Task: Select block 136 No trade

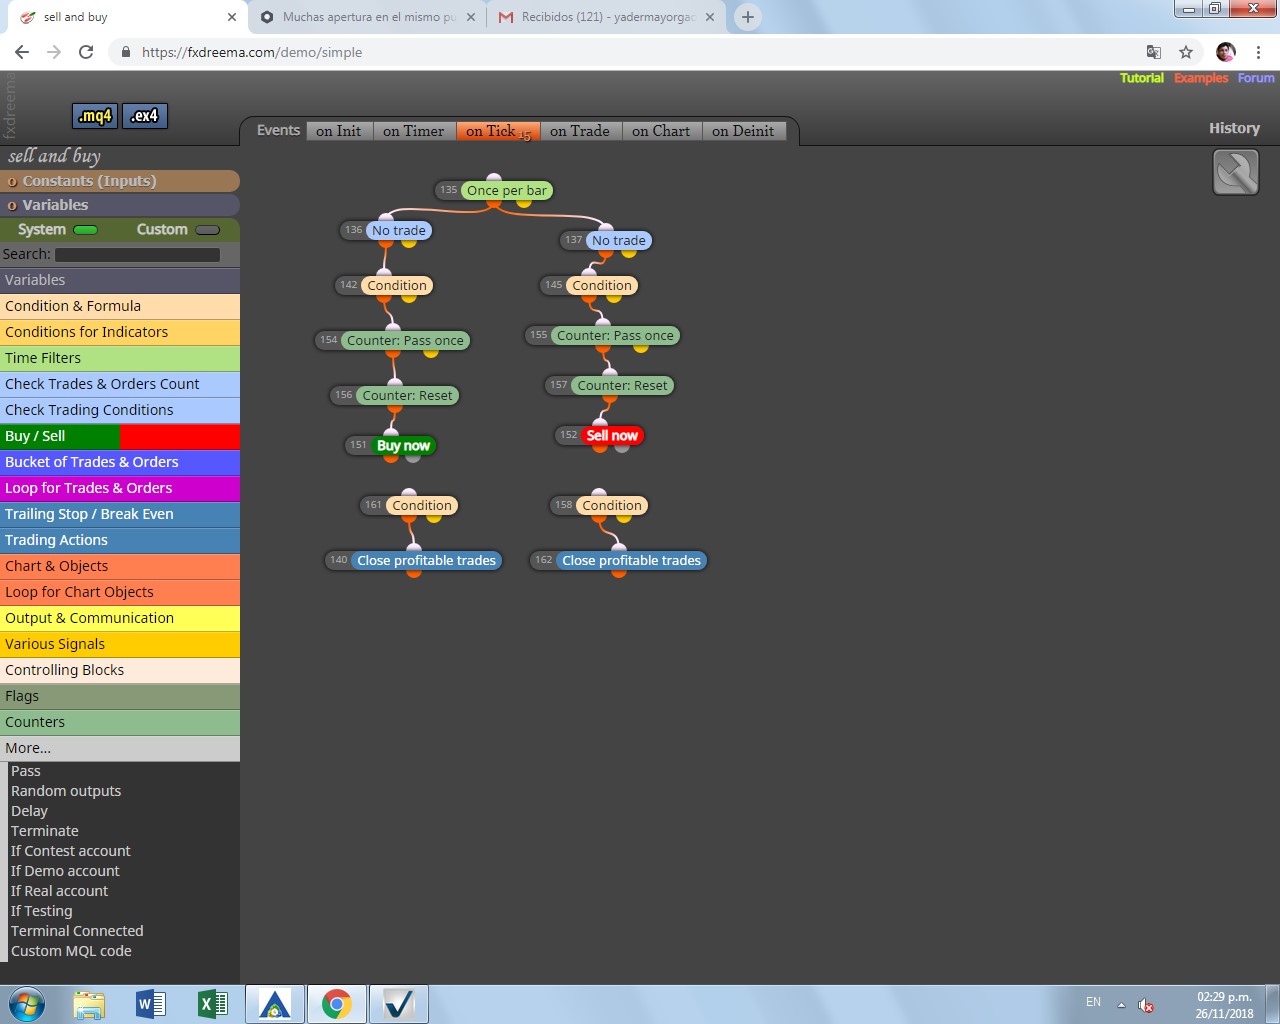Action: point(399,231)
